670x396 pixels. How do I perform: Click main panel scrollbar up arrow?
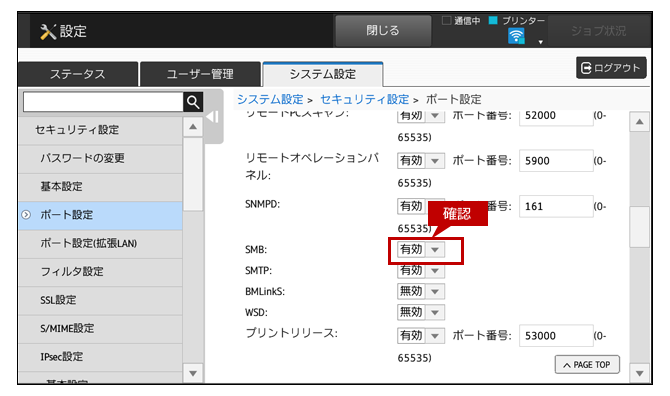(x=639, y=122)
